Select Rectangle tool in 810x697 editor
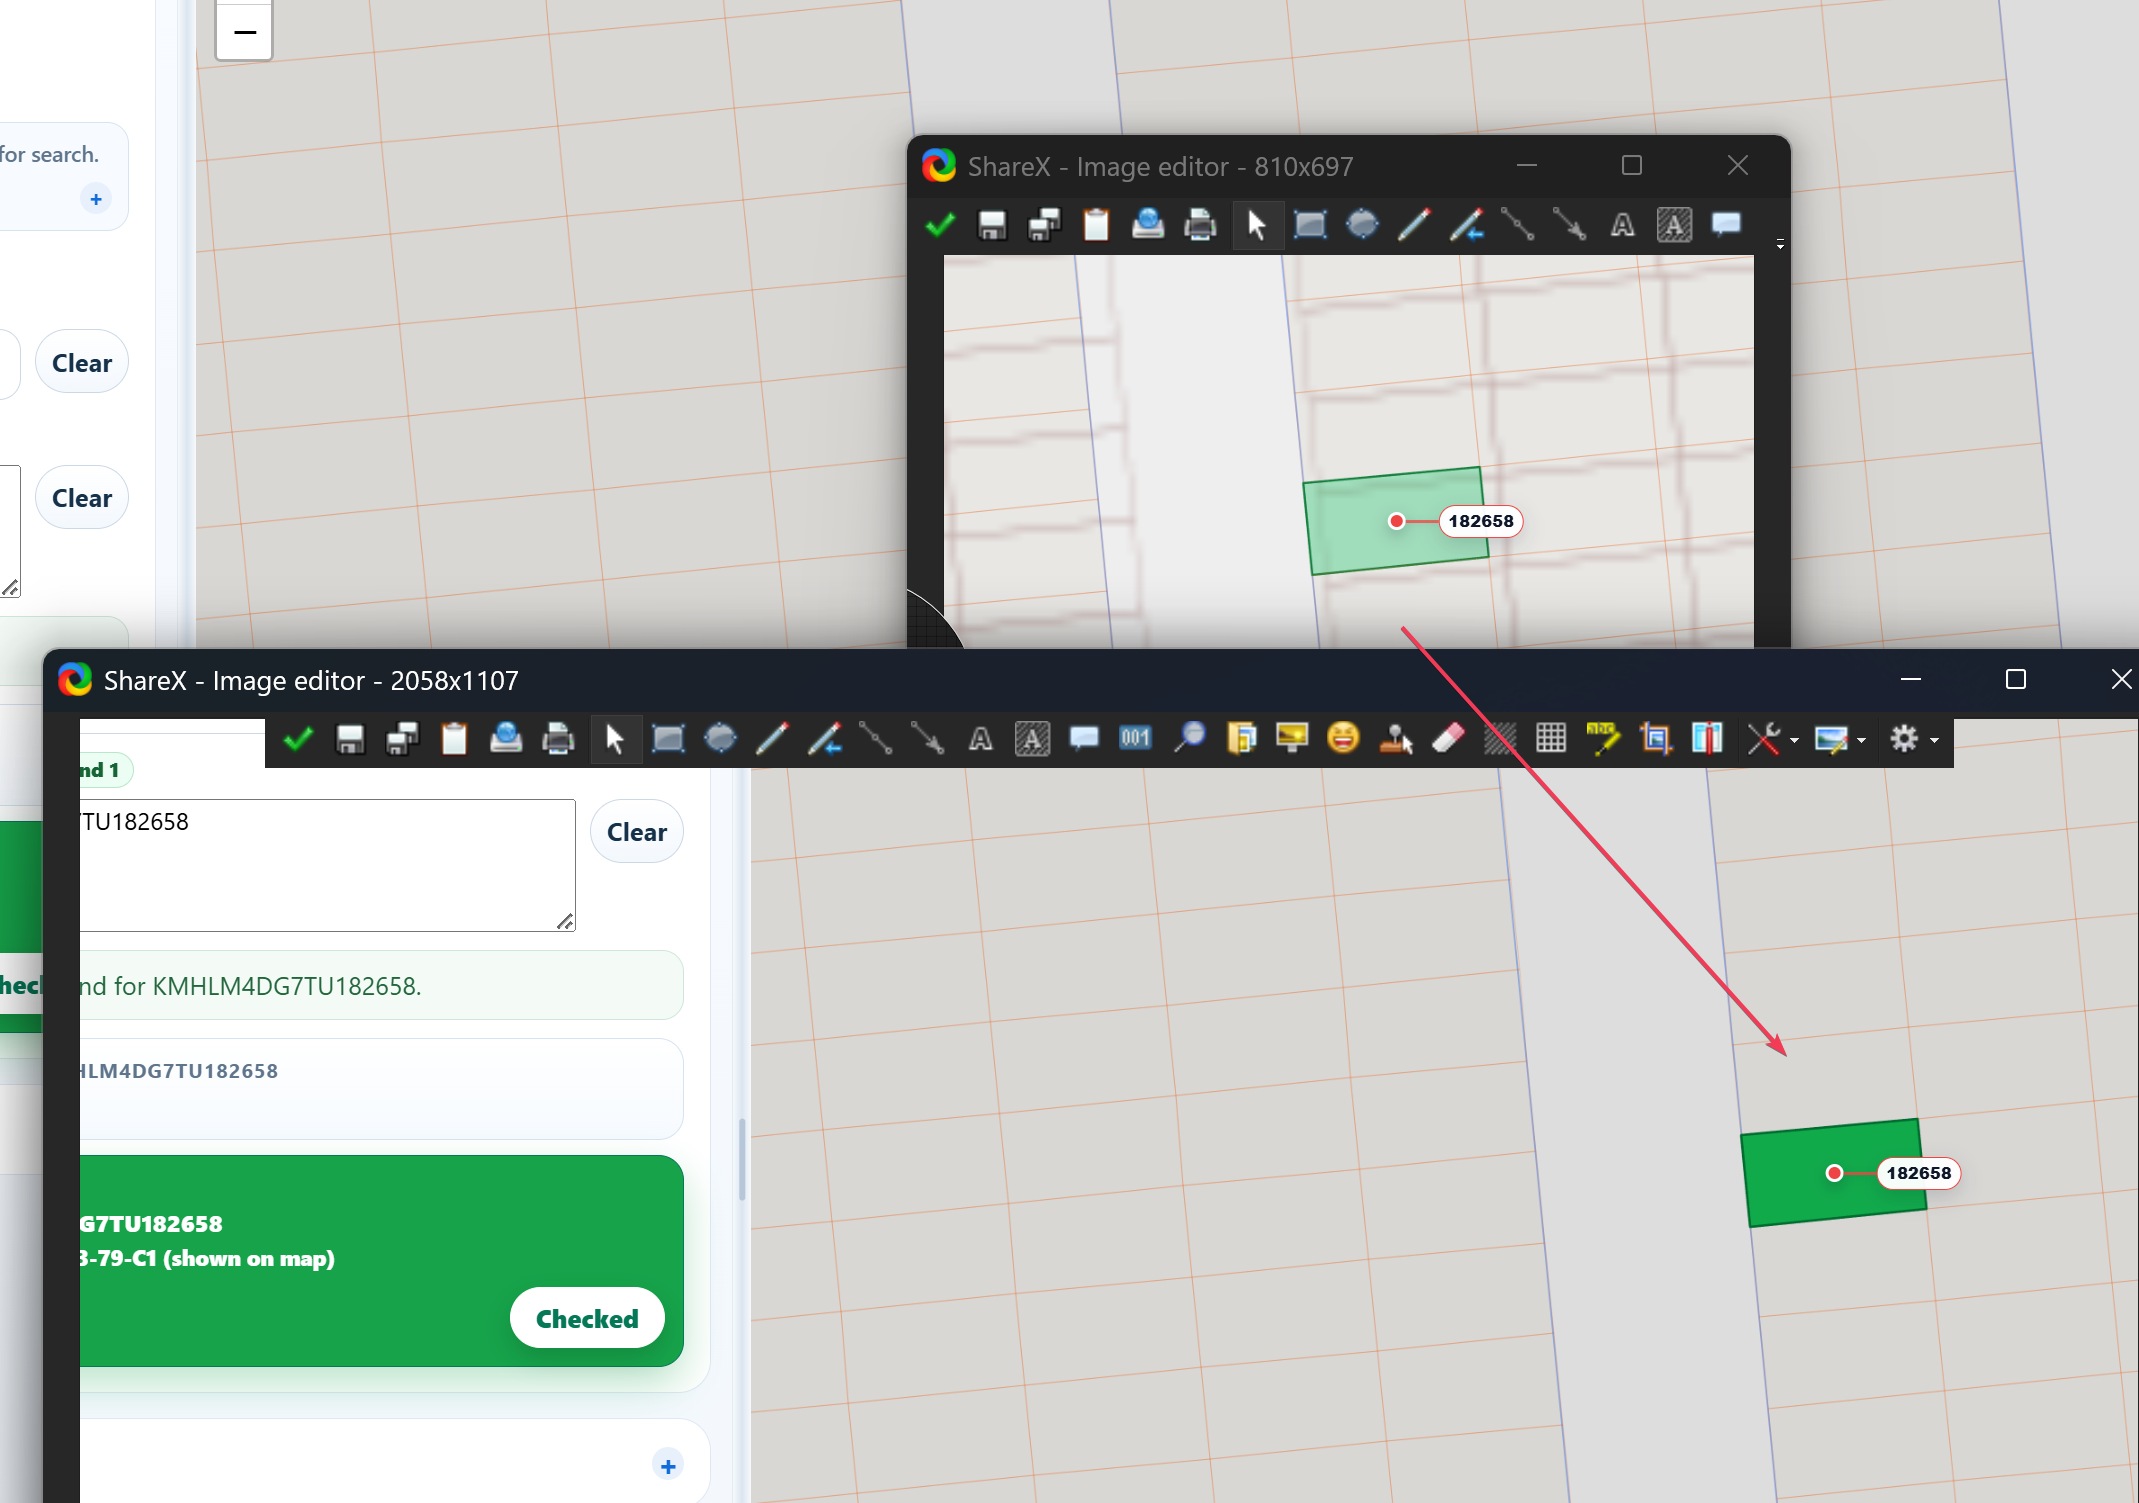Viewport: 2139px width, 1503px height. click(1310, 225)
